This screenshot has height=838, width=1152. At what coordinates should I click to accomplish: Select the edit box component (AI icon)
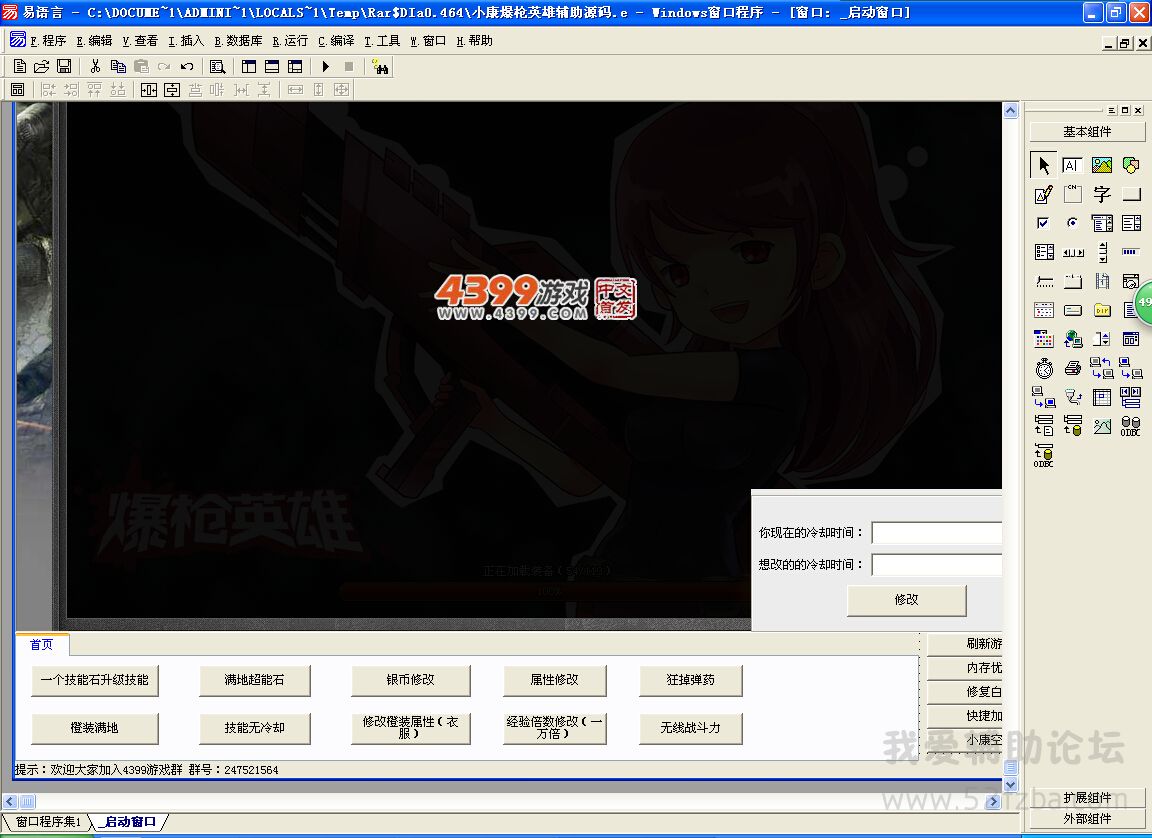click(1072, 165)
